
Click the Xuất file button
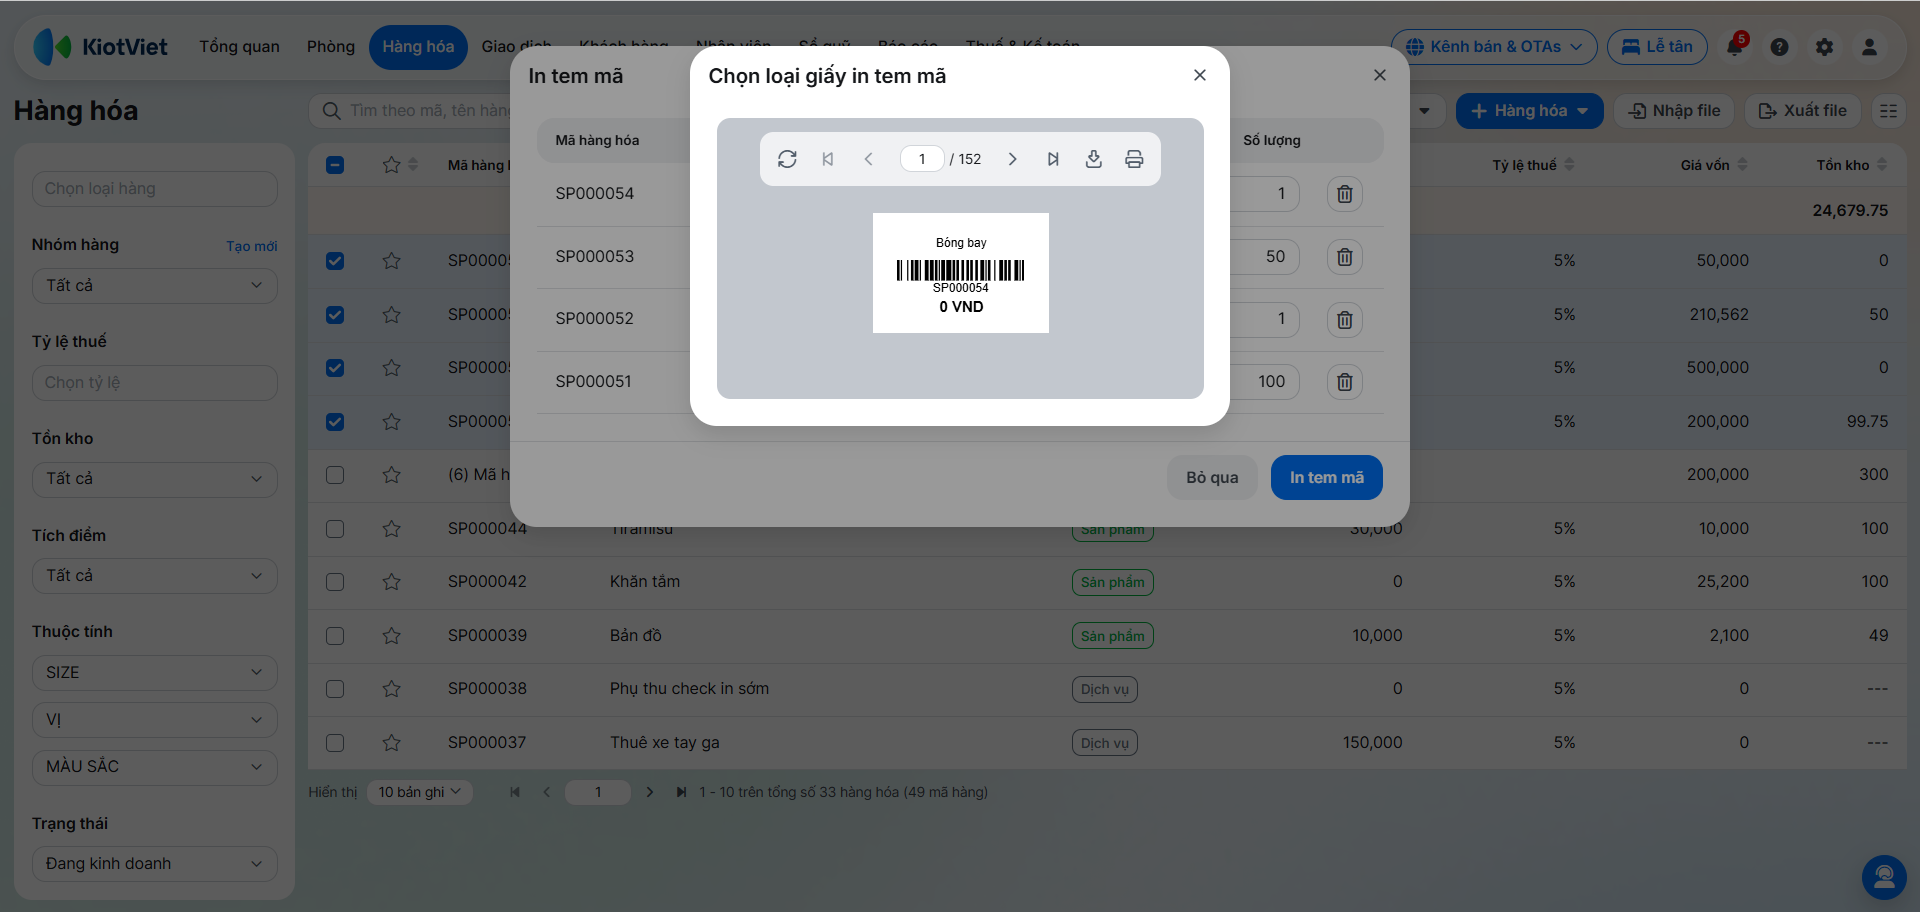click(1803, 111)
